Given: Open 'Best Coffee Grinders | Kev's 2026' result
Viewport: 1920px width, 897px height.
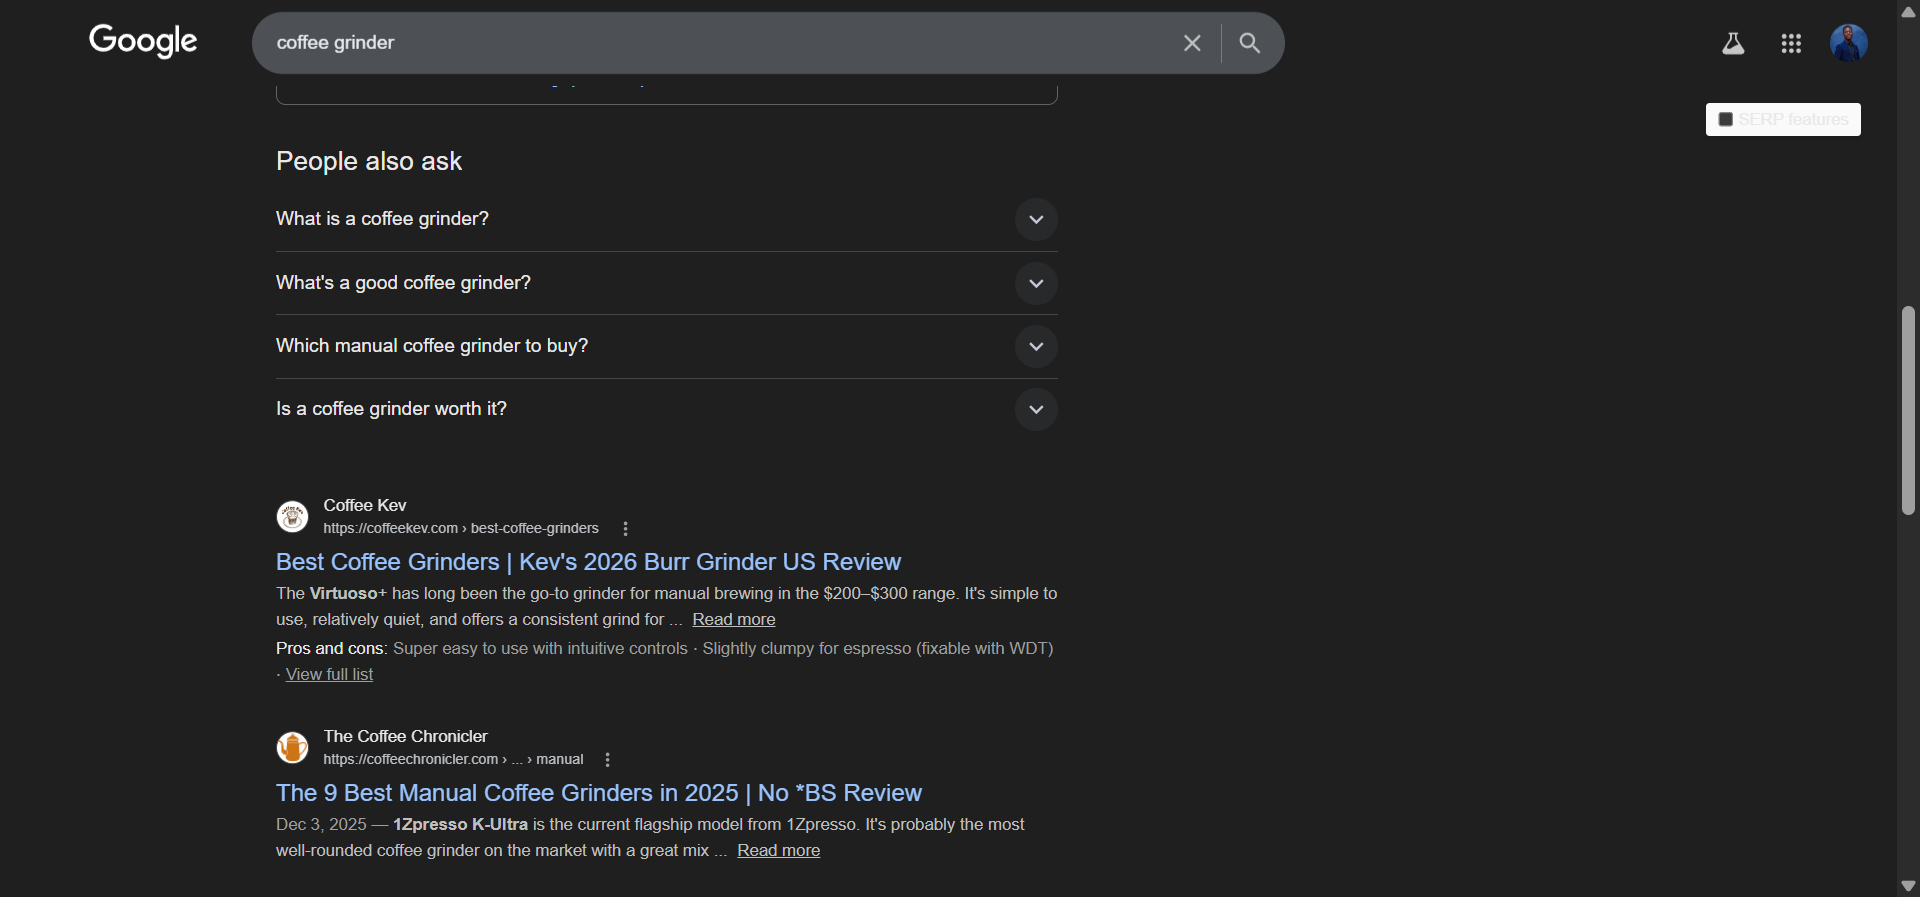Looking at the screenshot, I should click(x=588, y=562).
